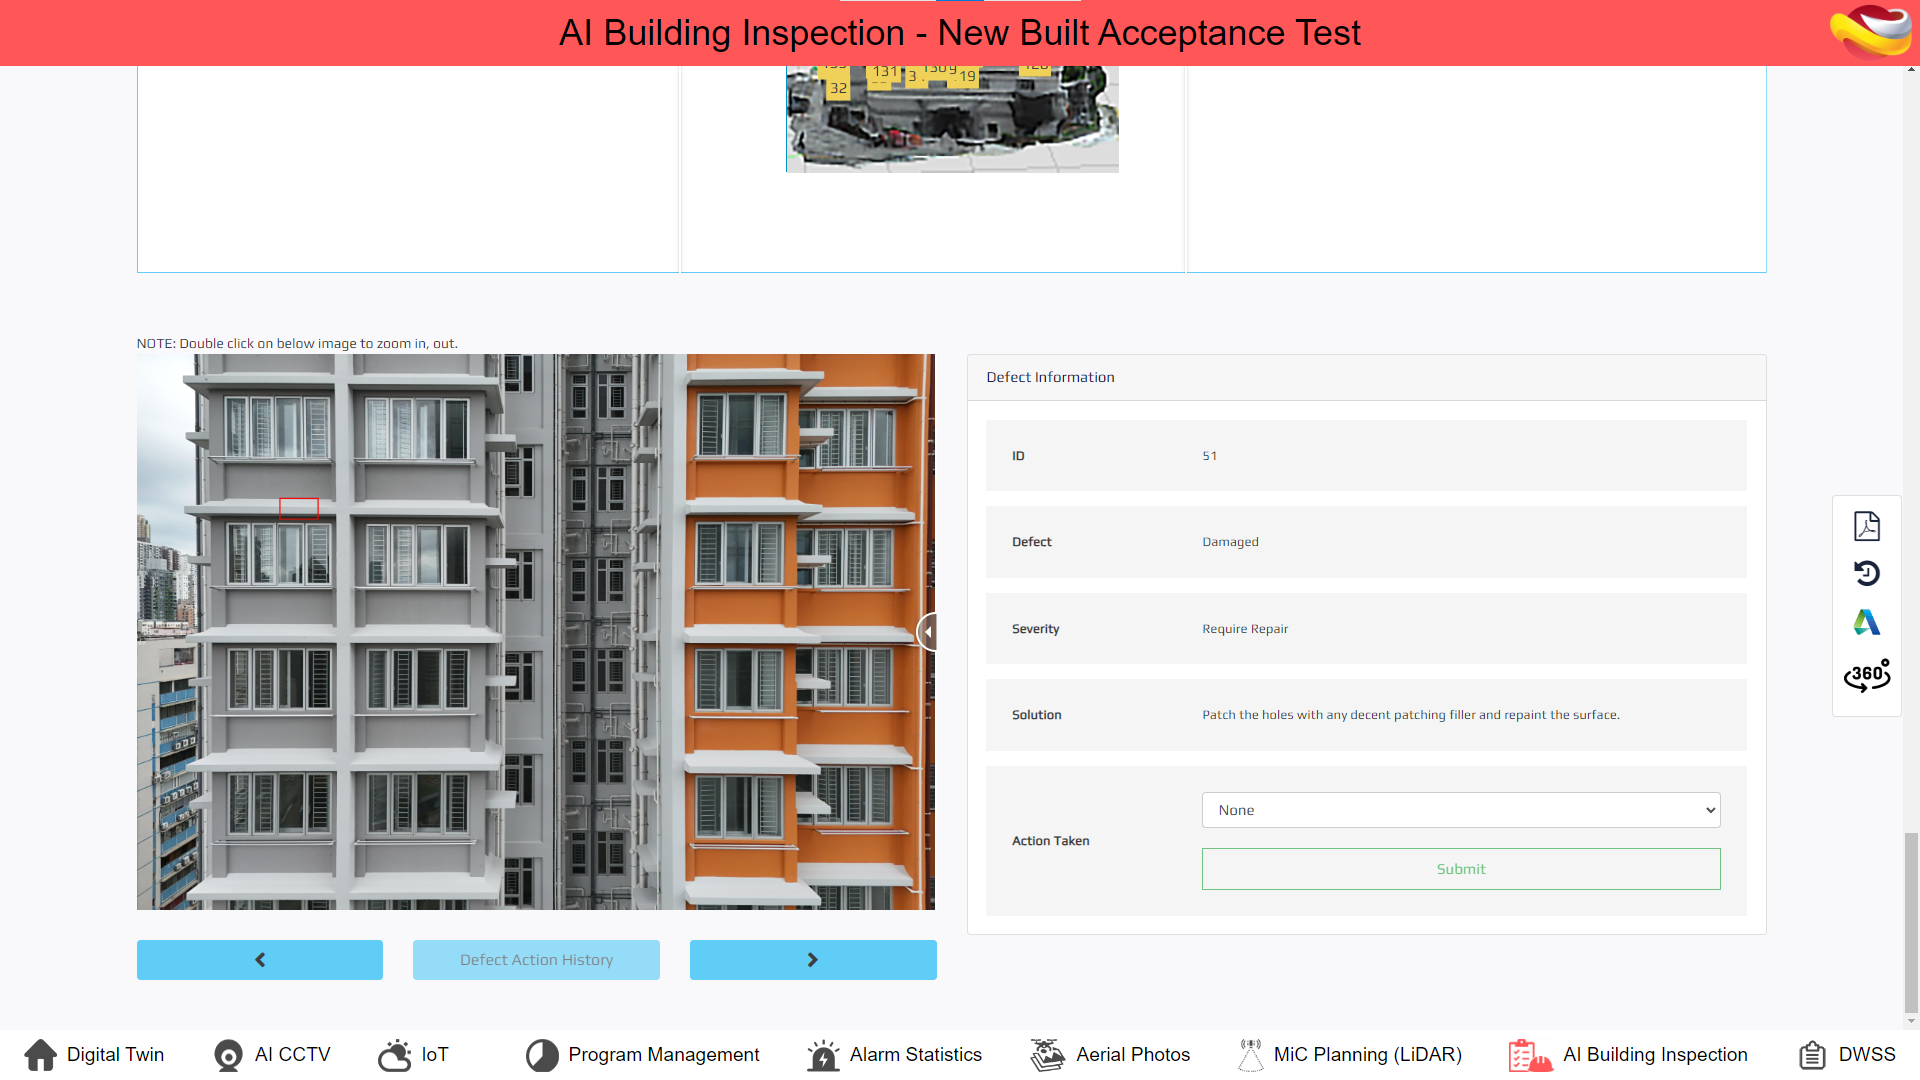Open Defect Action History

click(x=536, y=960)
